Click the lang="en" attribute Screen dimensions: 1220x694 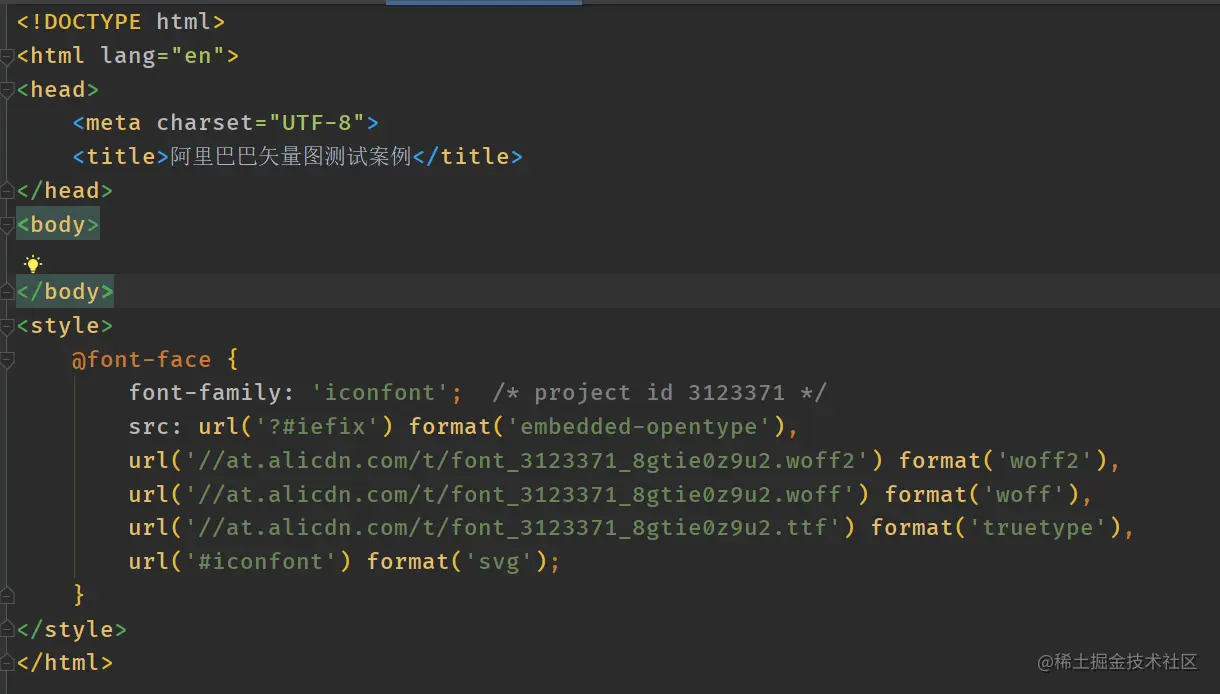[163, 55]
